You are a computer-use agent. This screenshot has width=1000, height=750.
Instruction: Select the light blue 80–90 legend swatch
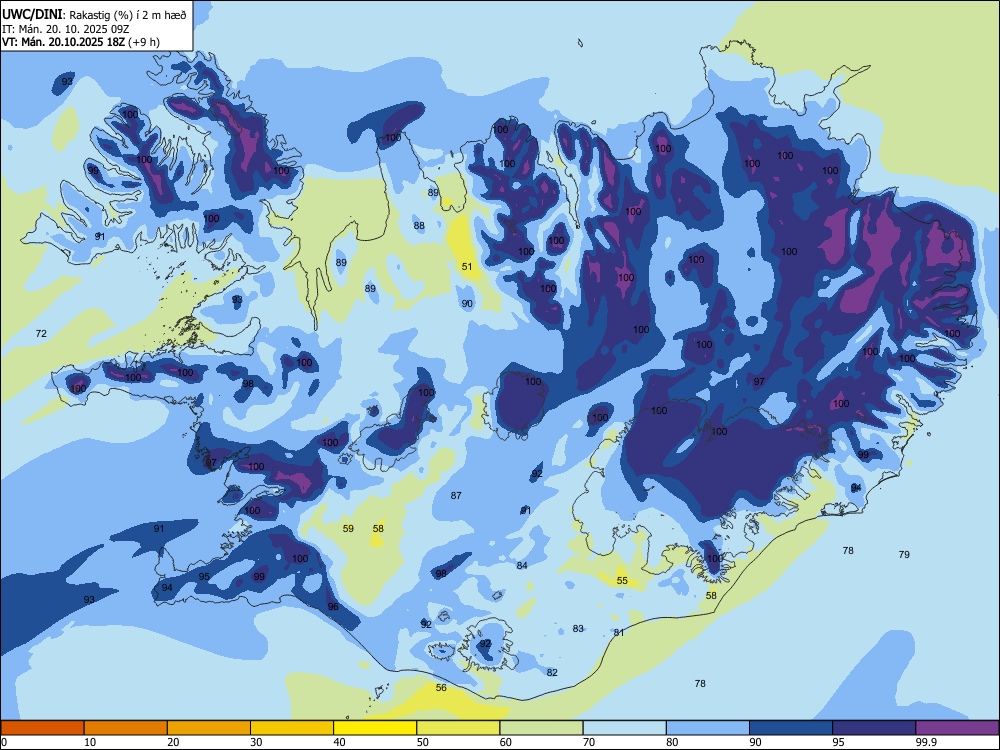click(708, 728)
